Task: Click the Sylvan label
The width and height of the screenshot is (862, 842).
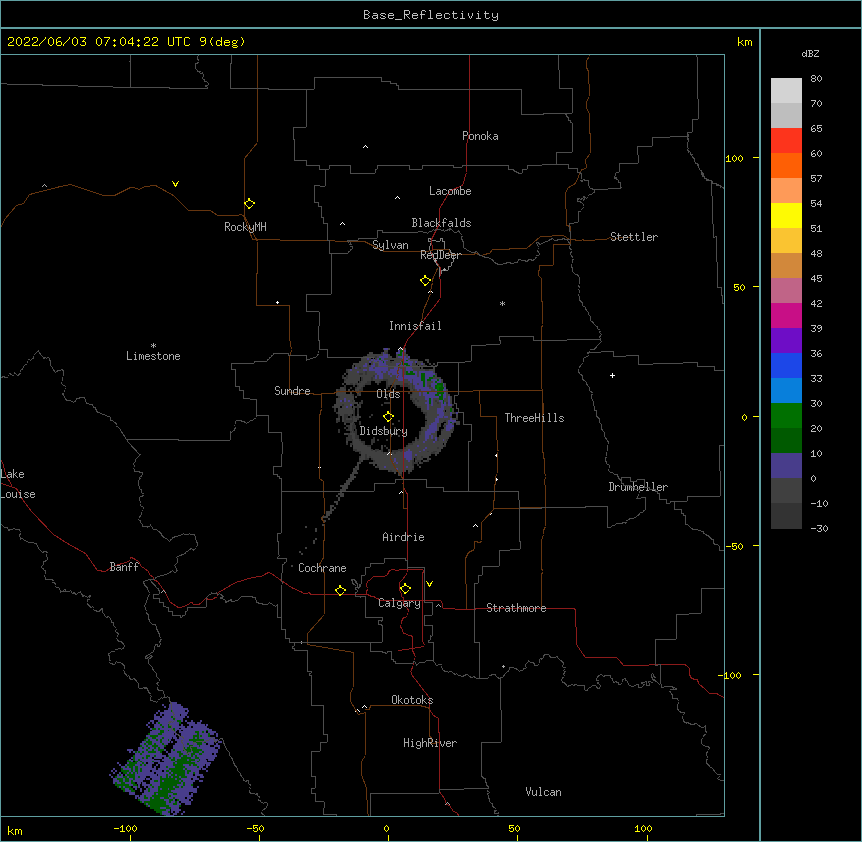Action: tap(390, 245)
